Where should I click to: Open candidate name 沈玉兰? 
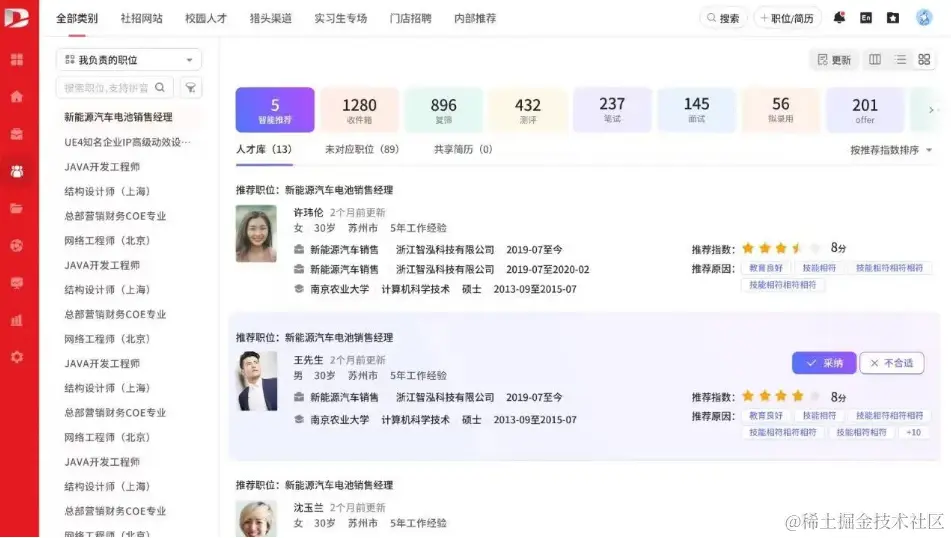point(308,507)
